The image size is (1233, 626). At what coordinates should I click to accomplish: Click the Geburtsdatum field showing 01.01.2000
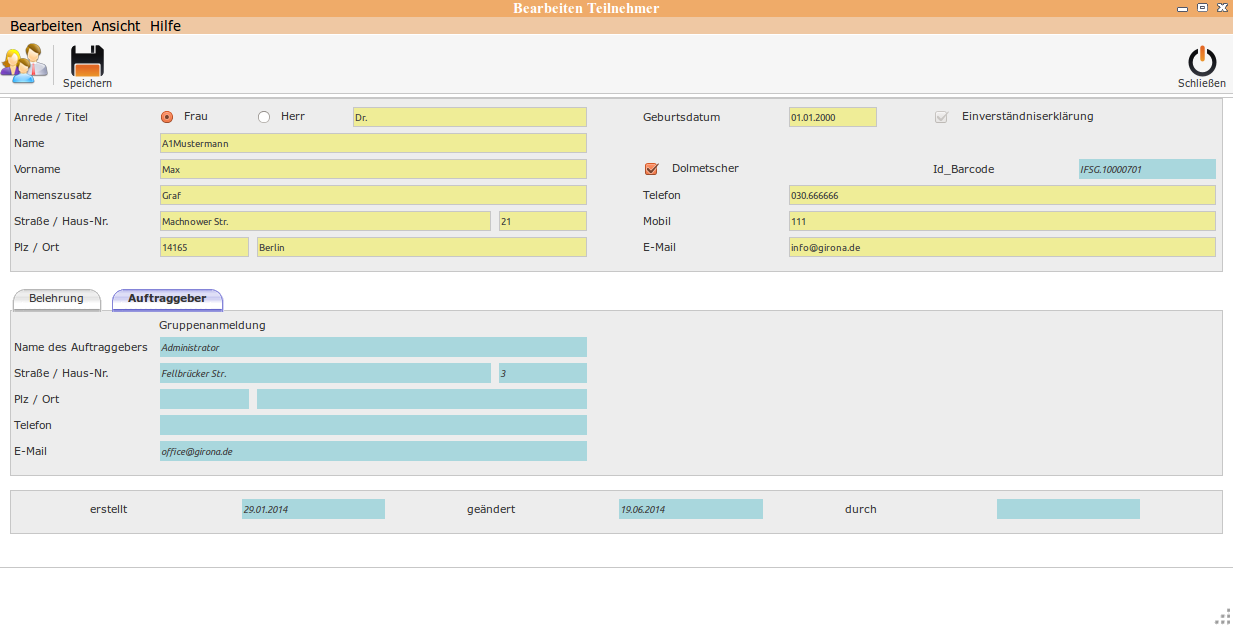(832, 117)
